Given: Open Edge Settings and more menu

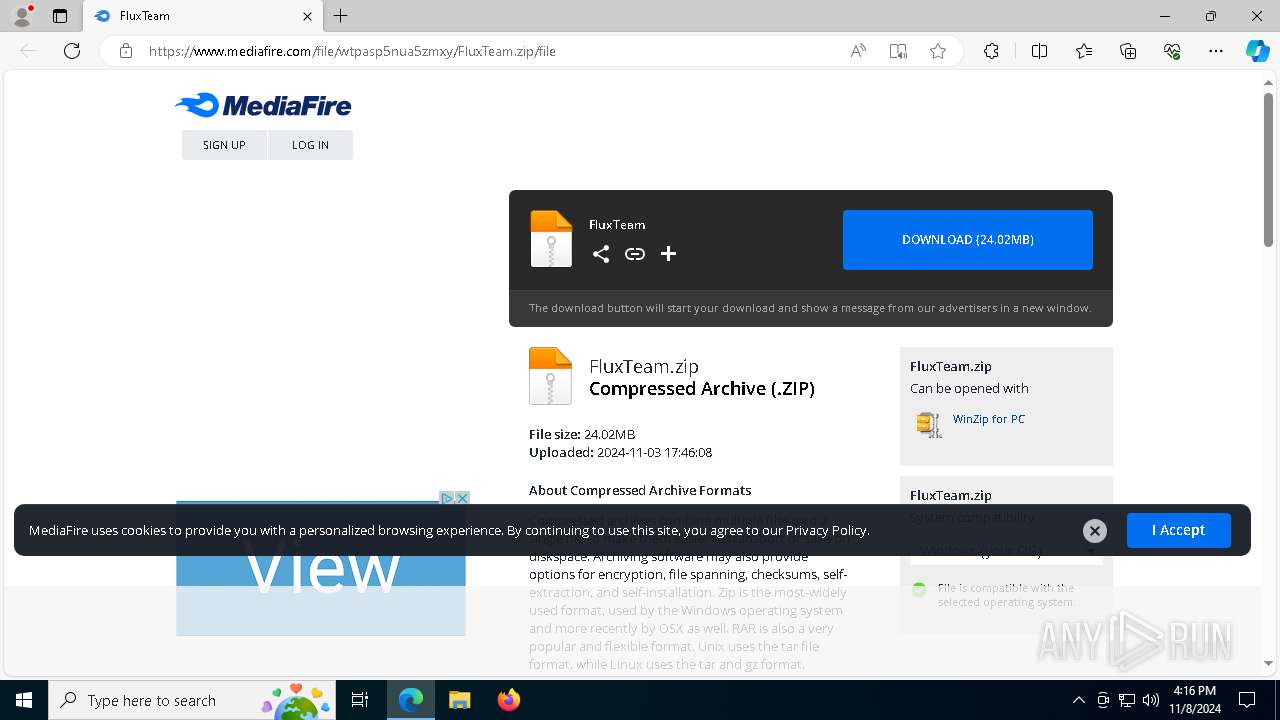Looking at the screenshot, I should click(1216, 51).
